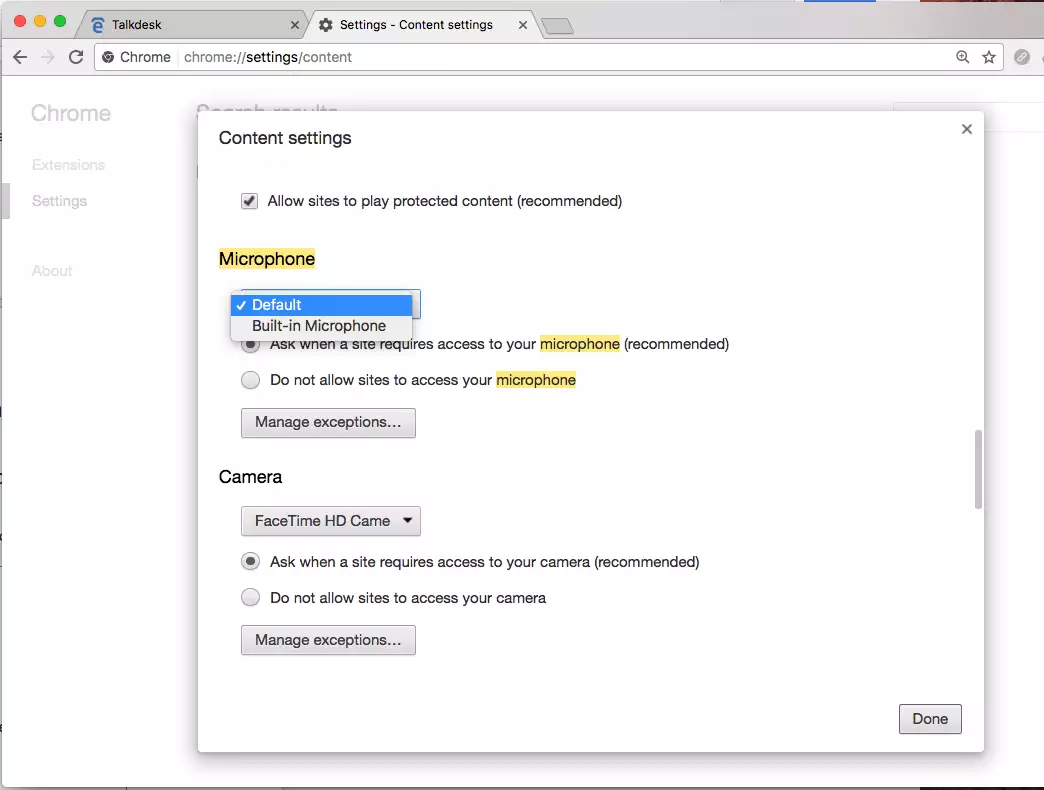
Task: Click the browser back arrow
Action: [20, 57]
